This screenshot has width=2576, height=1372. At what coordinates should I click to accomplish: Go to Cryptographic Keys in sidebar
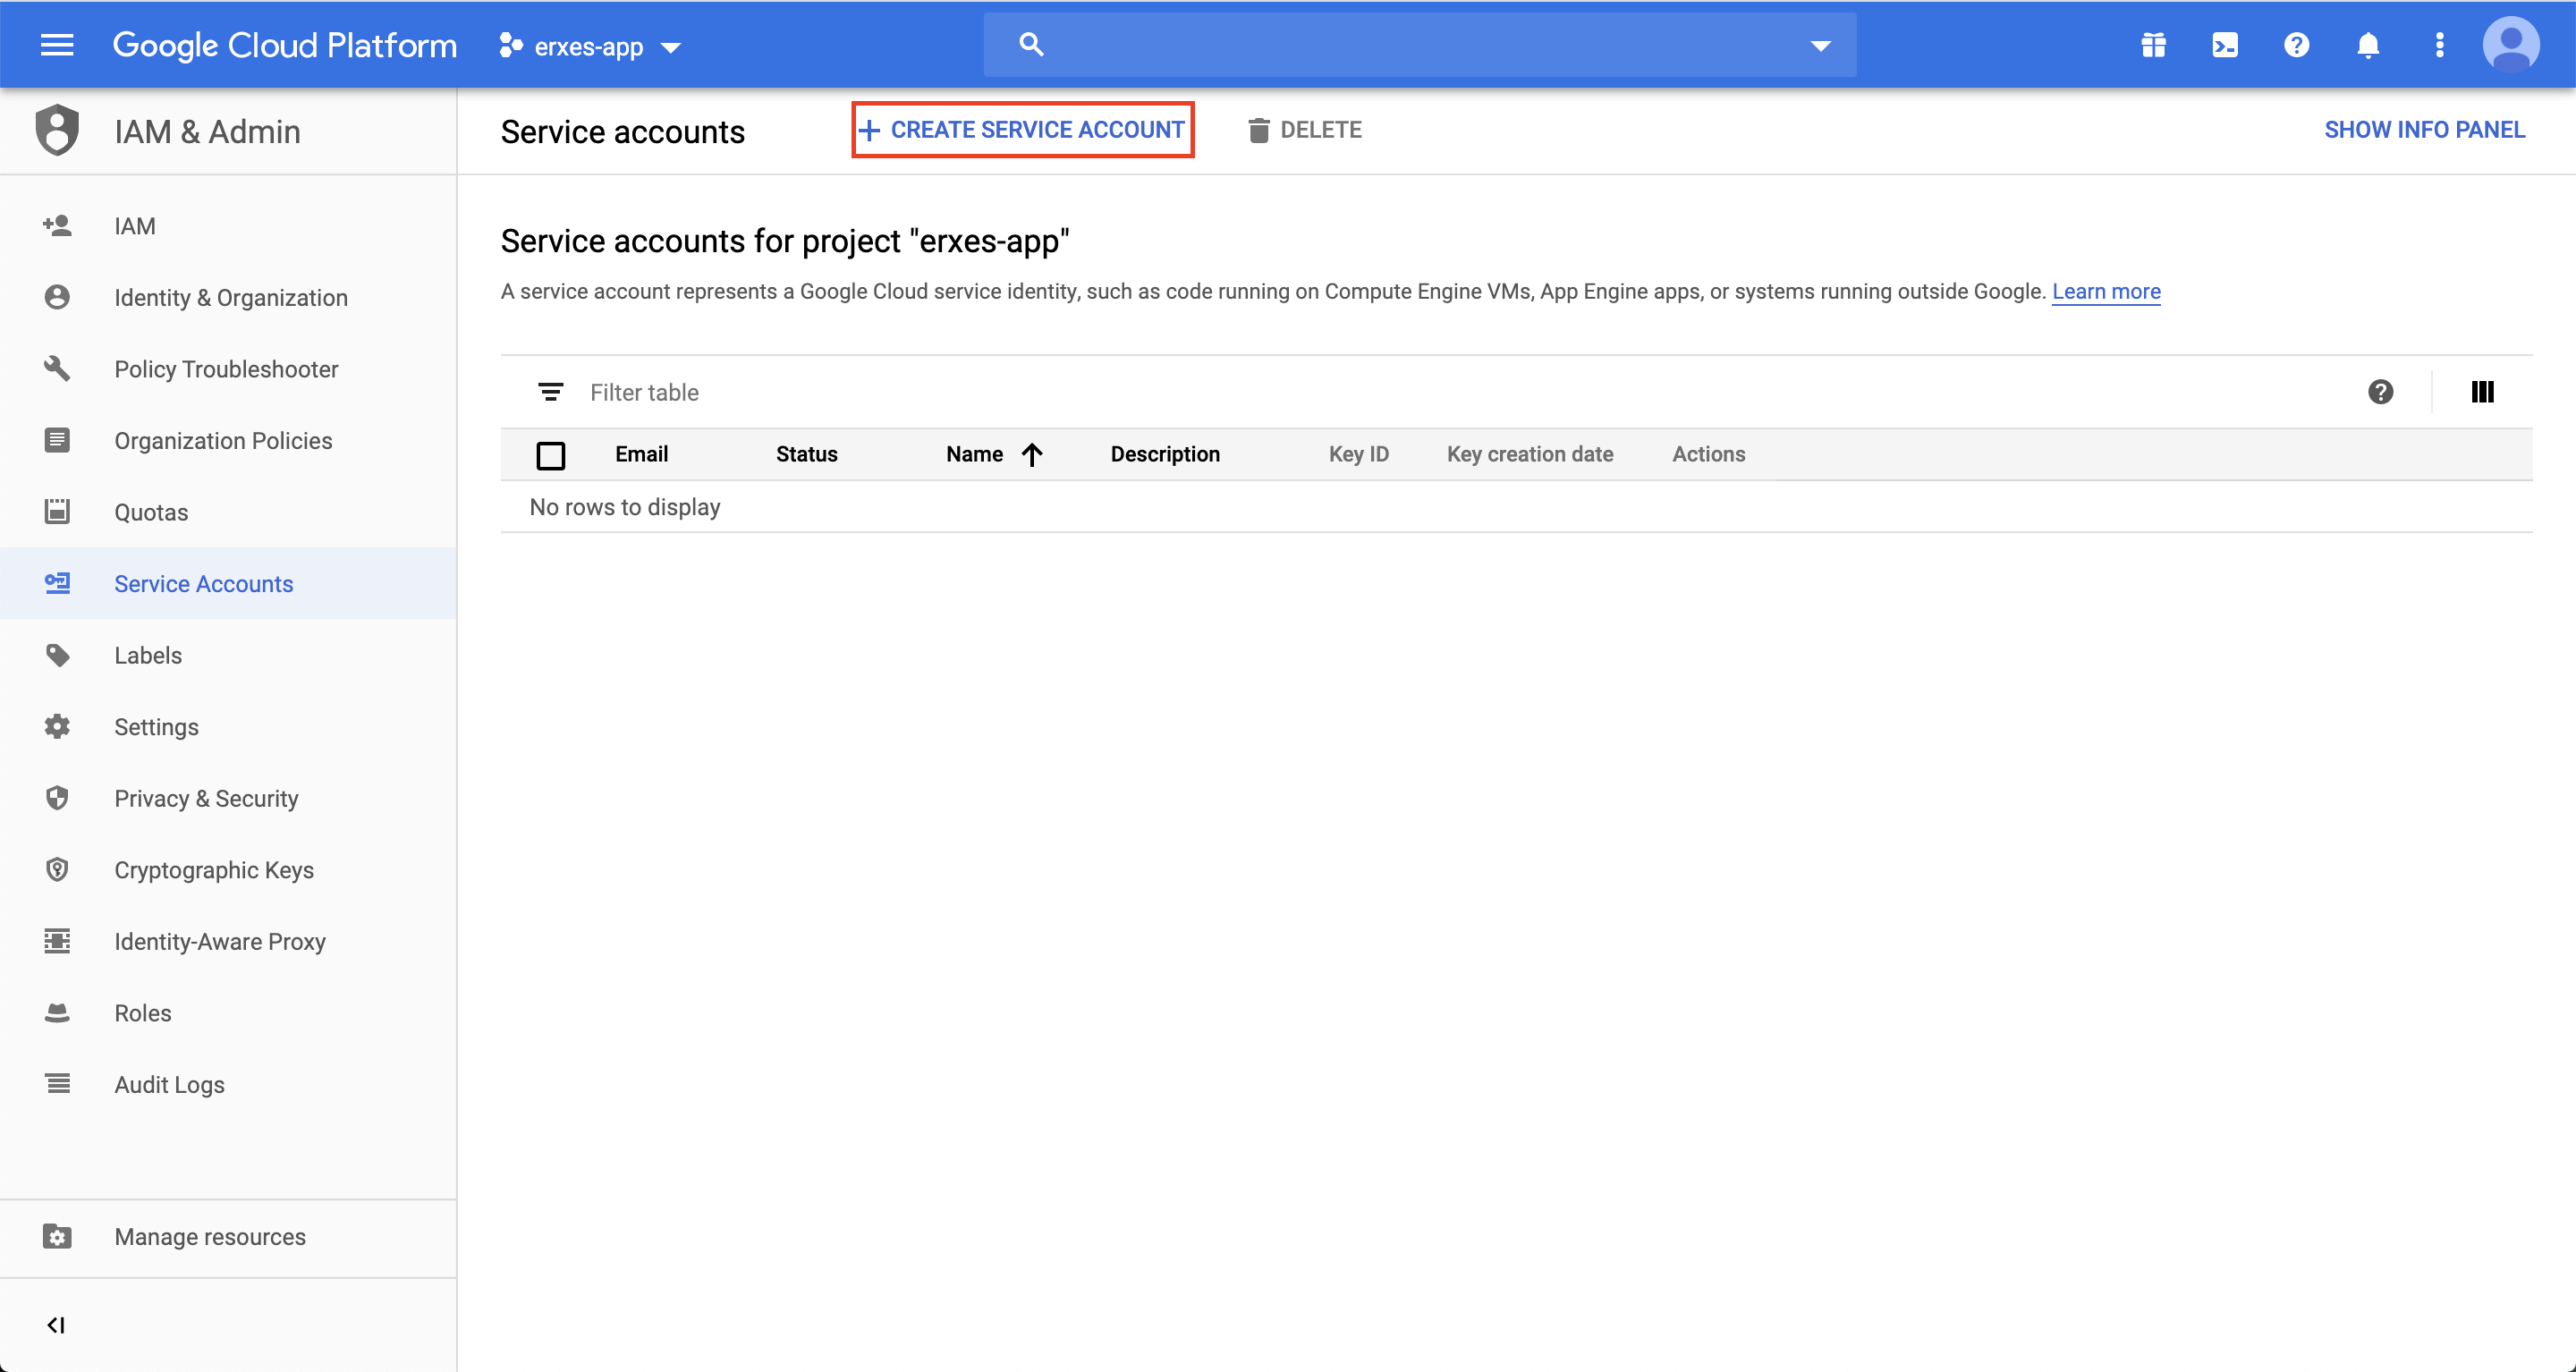214,870
